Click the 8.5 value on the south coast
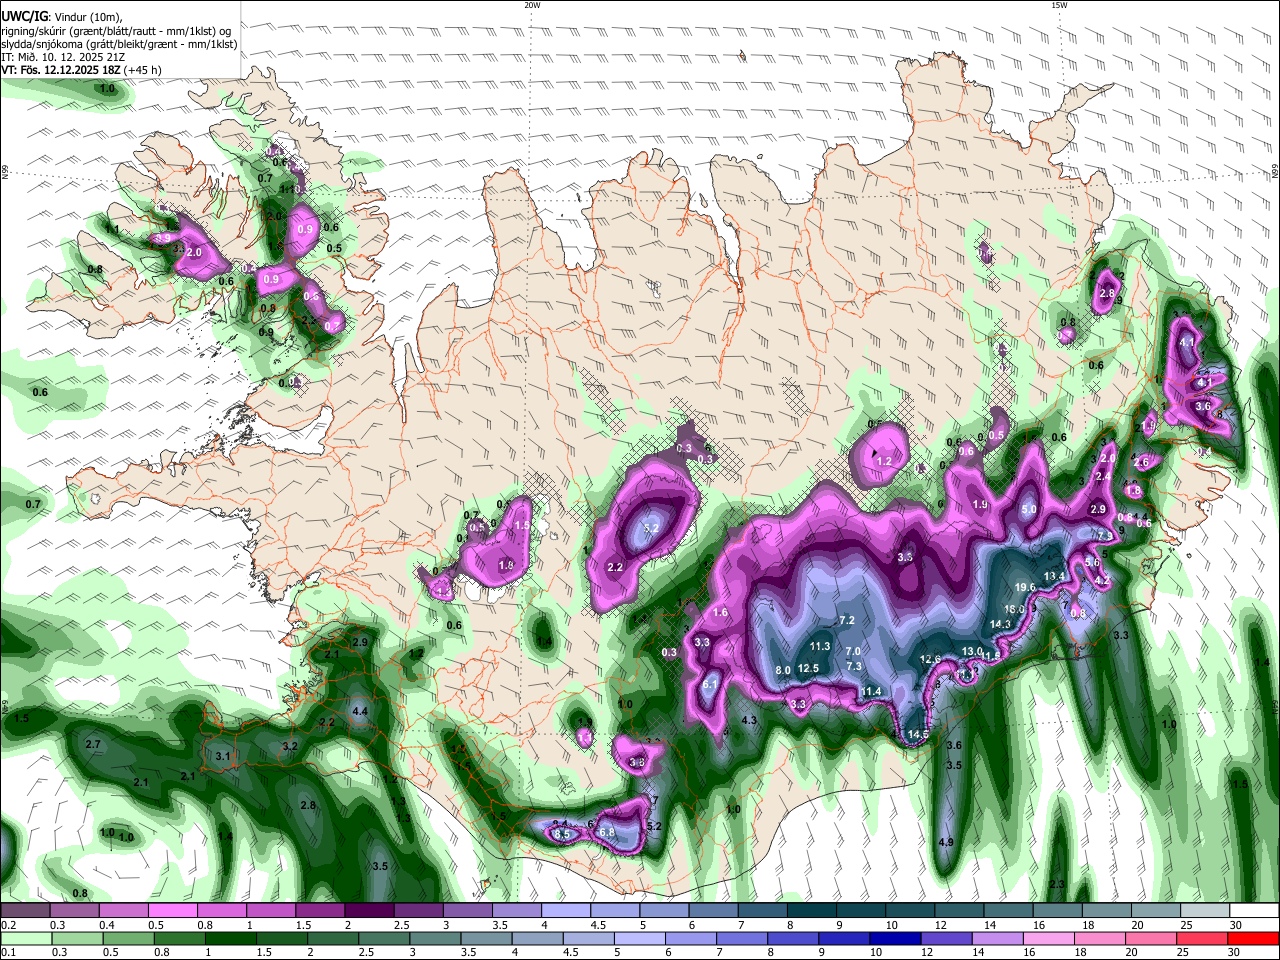Image resolution: width=1280 pixels, height=960 pixels. 561,834
